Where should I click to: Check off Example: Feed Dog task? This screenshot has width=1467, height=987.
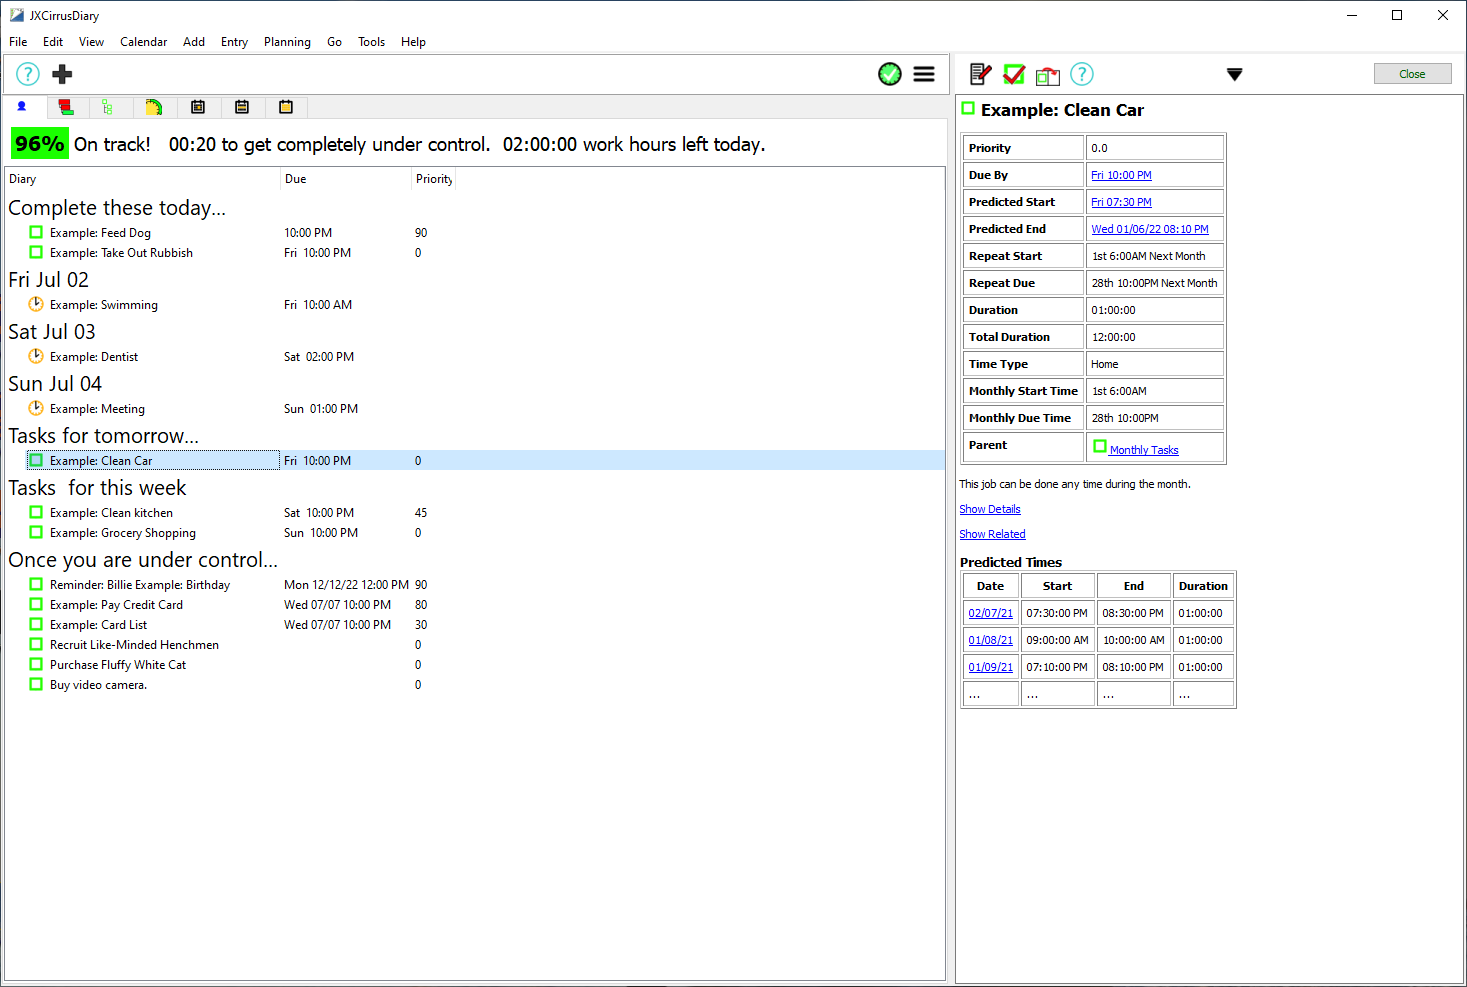click(x=36, y=233)
